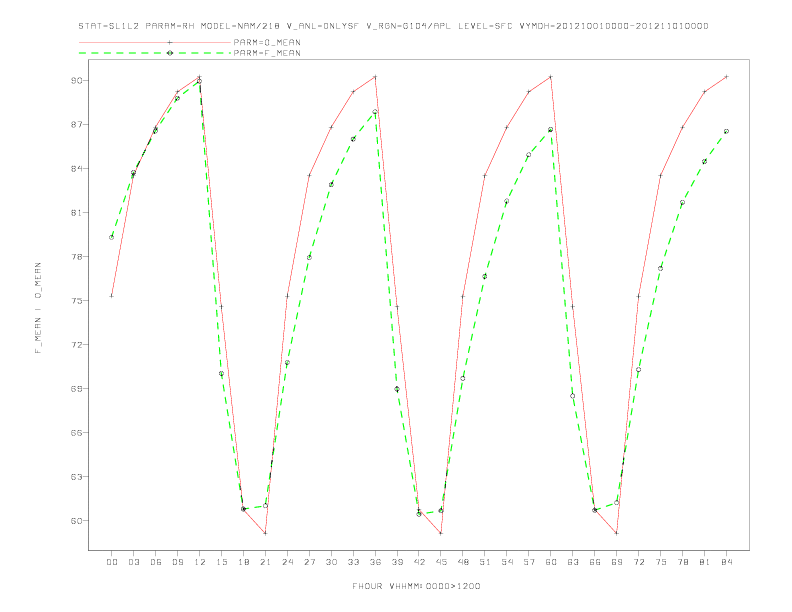Click the 81 tick on vertical axis

[76, 213]
